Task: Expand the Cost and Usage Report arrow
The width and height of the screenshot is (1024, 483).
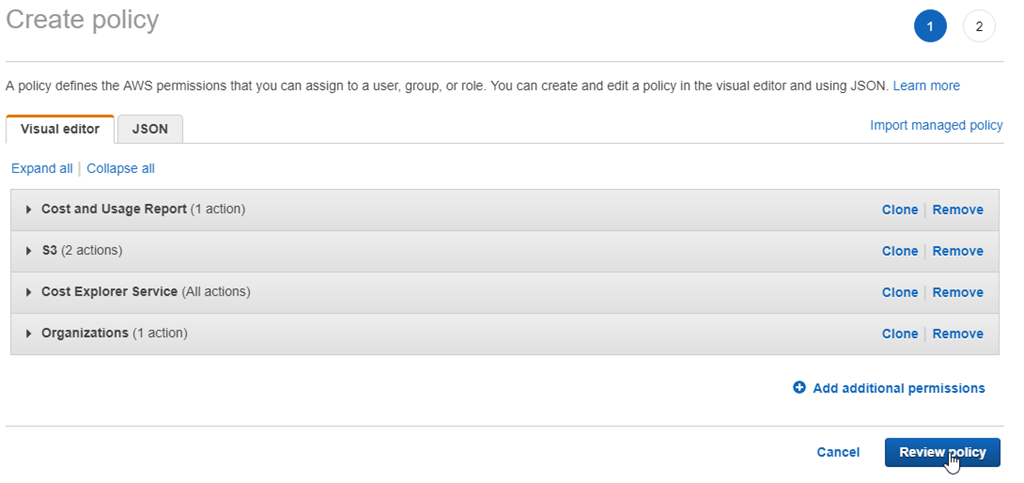Action: coord(29,210)
